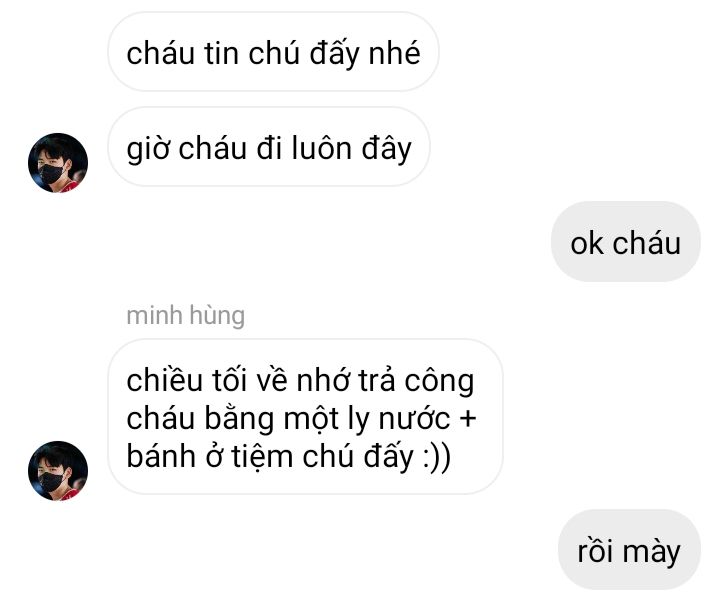This screenshot has width=720, height=608.
Task: Click the 'cháu bằng một ly nước +' line
Action: click(x=301, y=418)
